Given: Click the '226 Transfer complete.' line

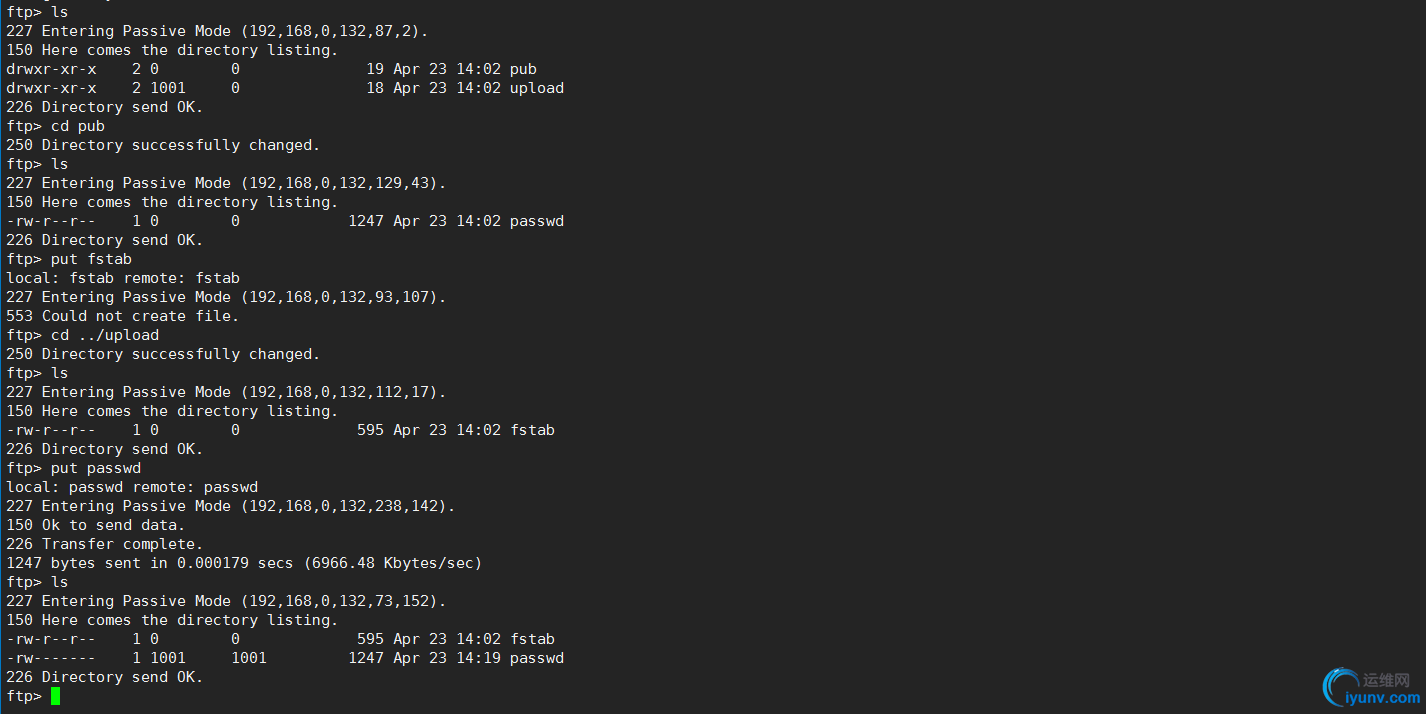Looking at the screenshot, I should (105, 544).
